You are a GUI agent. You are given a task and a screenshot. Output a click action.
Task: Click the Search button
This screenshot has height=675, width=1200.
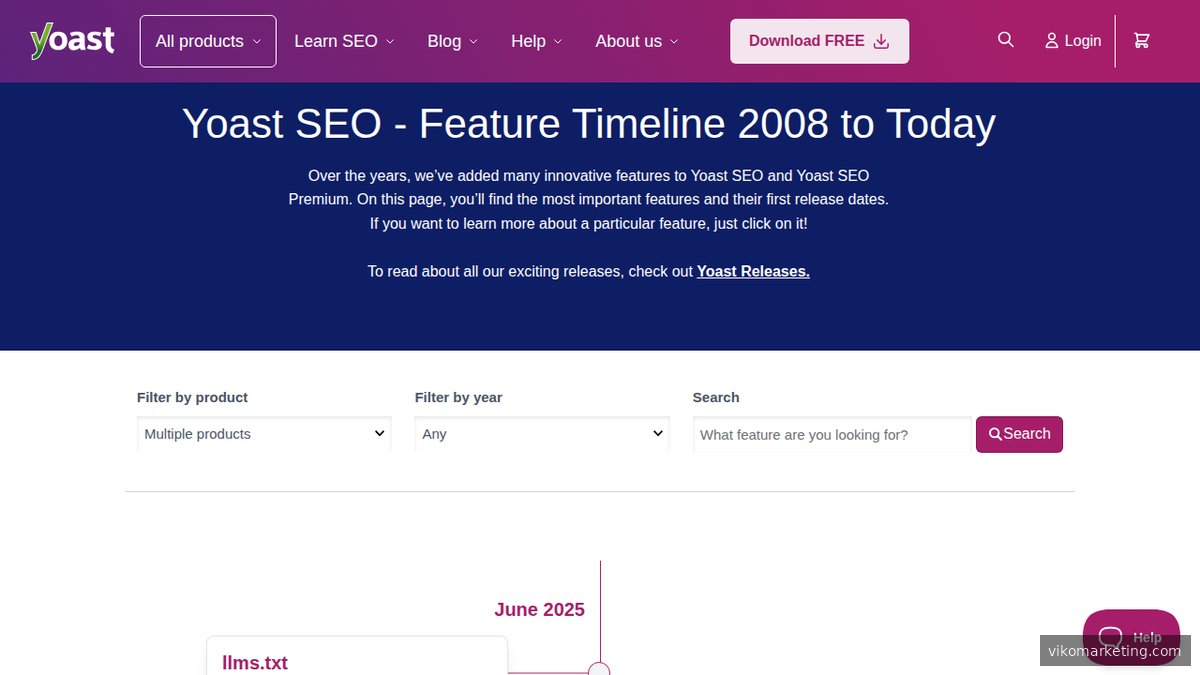point(1019,434)
